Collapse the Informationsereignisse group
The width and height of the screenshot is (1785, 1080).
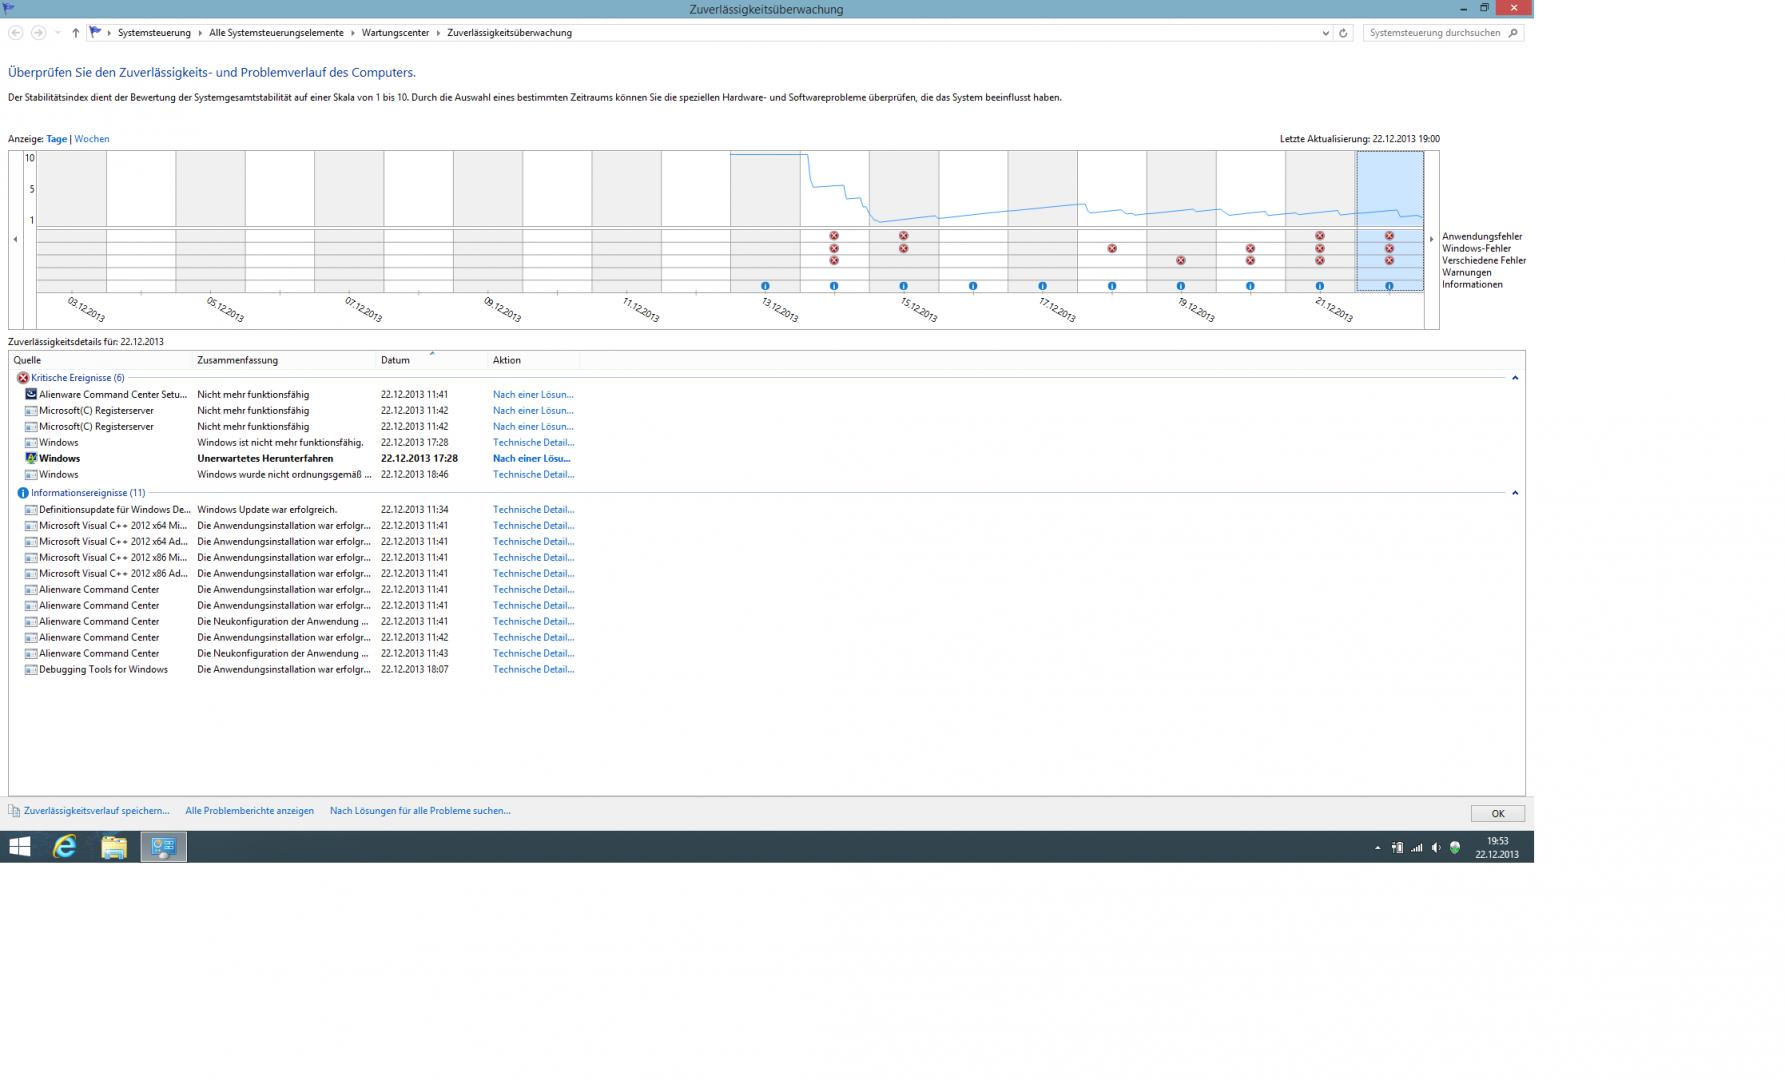[x=1515, y=493]
